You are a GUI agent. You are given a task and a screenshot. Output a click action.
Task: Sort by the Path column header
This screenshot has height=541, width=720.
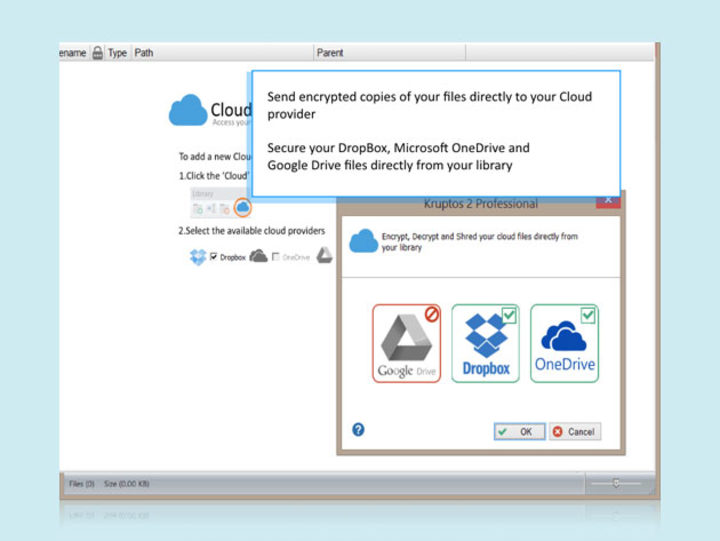click(x=144, y=53)
